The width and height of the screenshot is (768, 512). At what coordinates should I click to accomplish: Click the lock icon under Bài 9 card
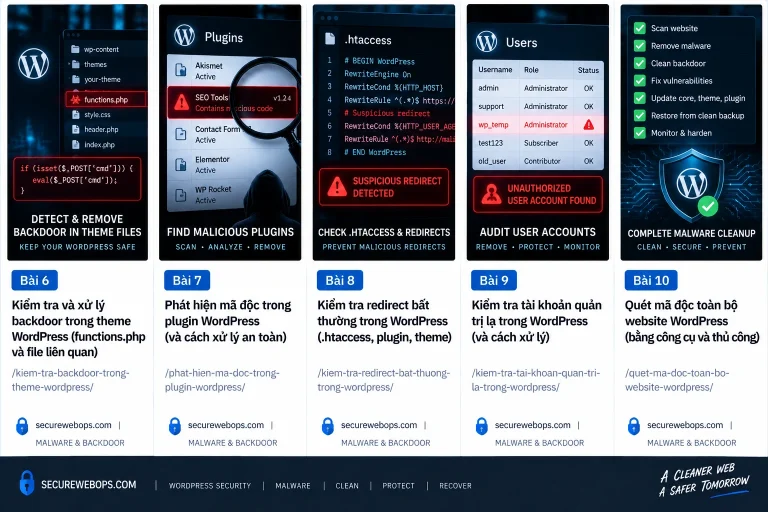click(x=481, y=426)
